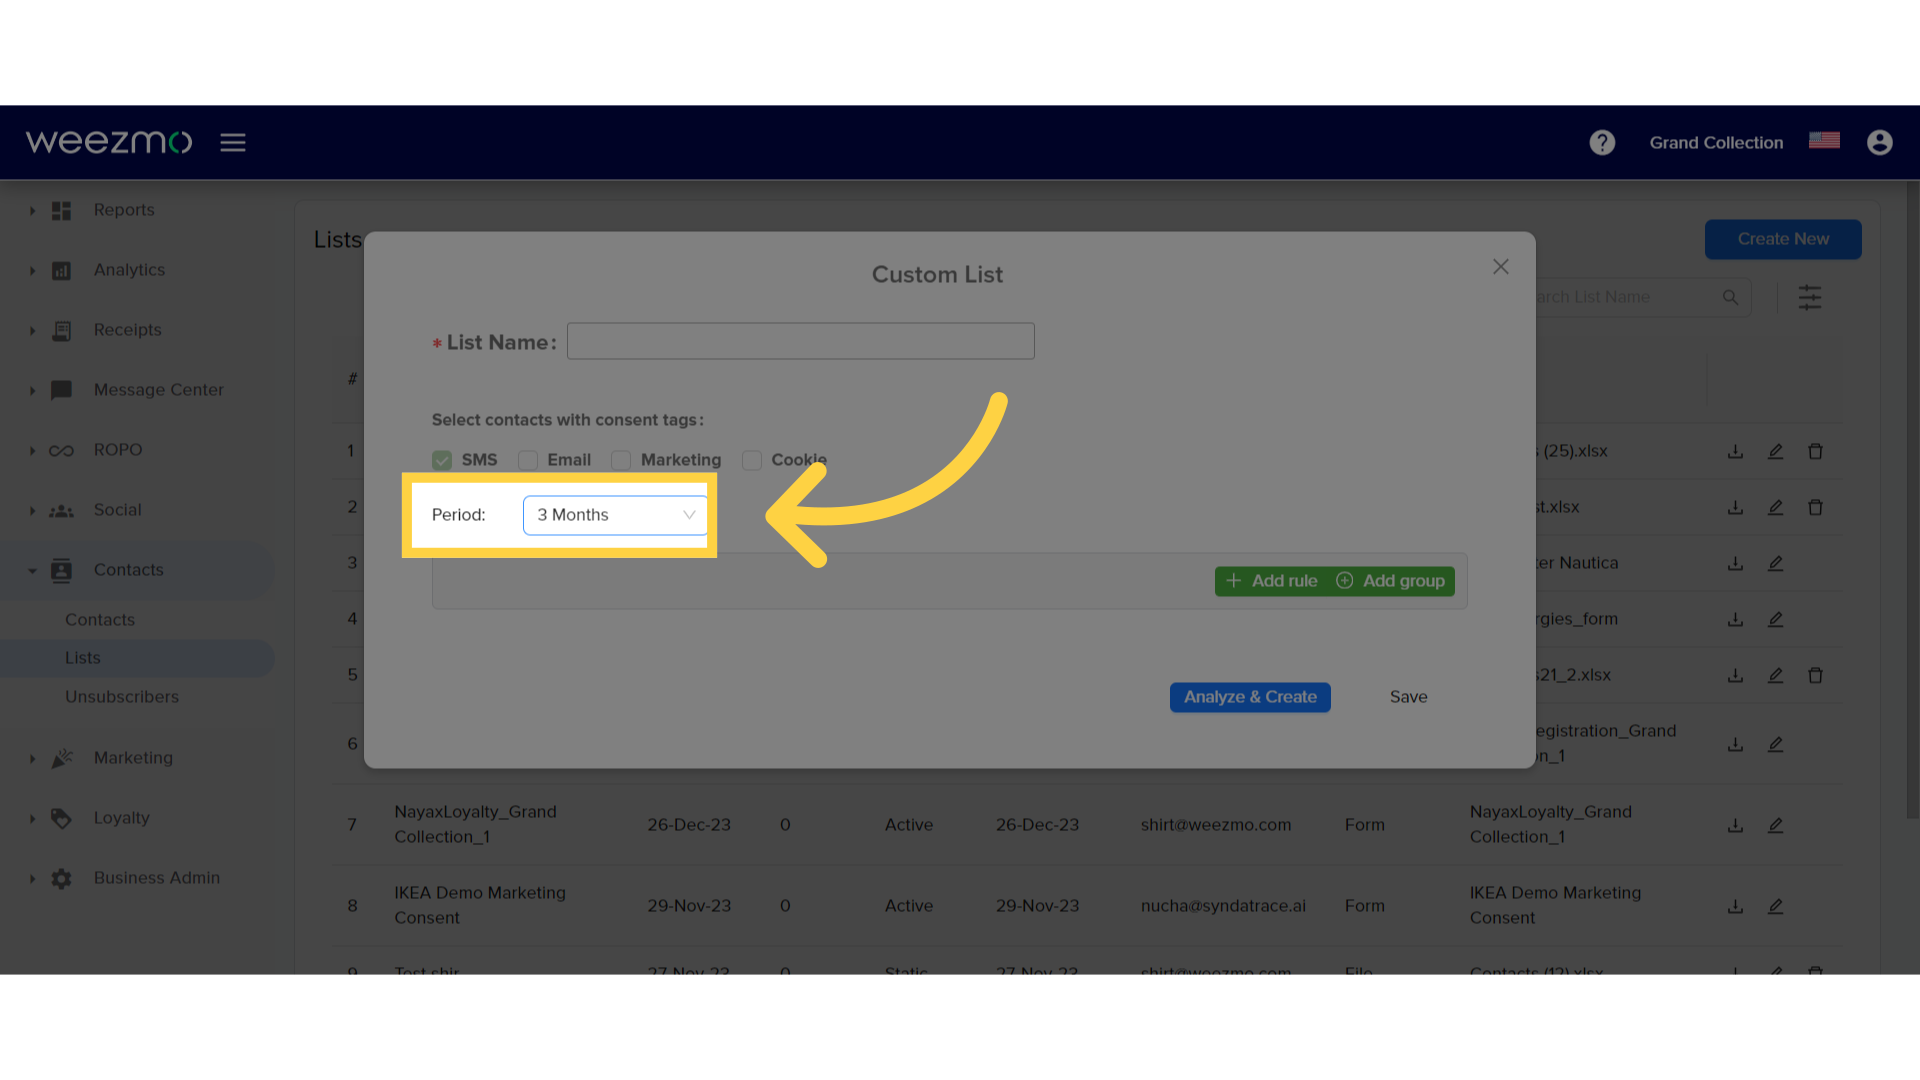
Task: Click the ROPO infinity icon
Action: pyautogui.click(x=61, y=450)
